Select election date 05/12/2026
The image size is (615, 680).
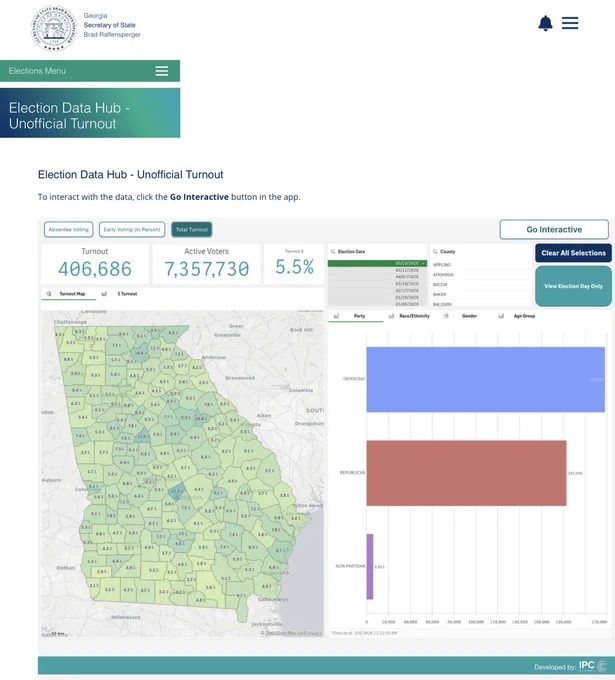tap(377, 270)
